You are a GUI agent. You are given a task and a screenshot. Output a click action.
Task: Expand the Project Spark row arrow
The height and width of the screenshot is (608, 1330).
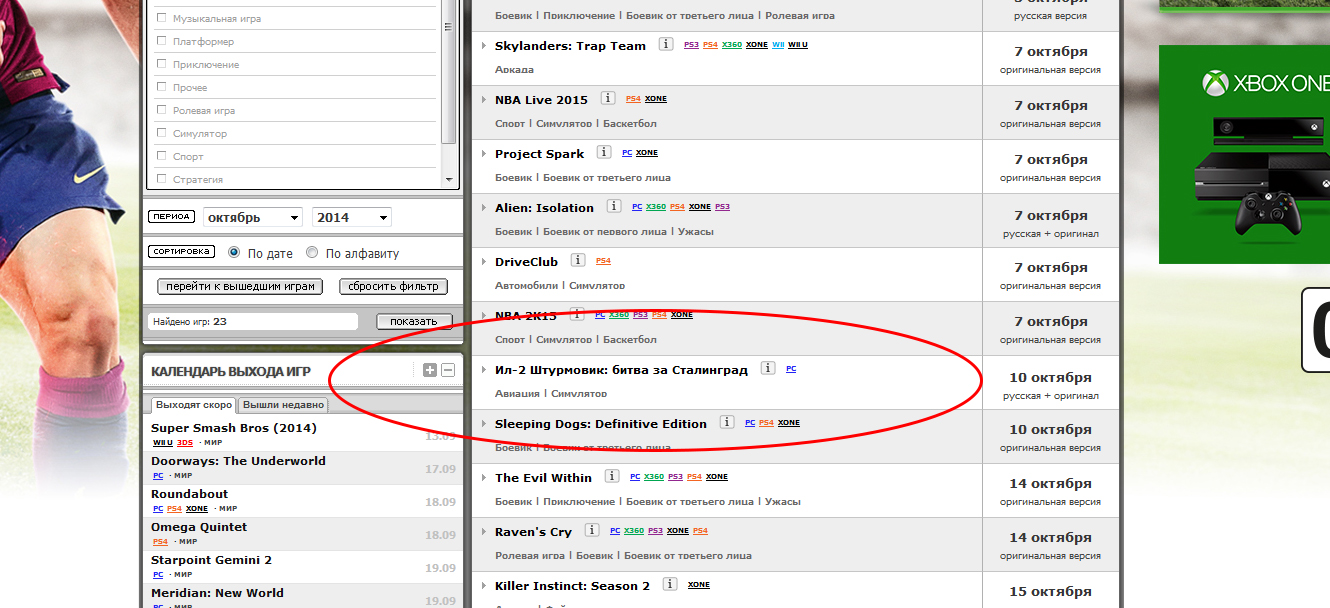tap(483, 154)
